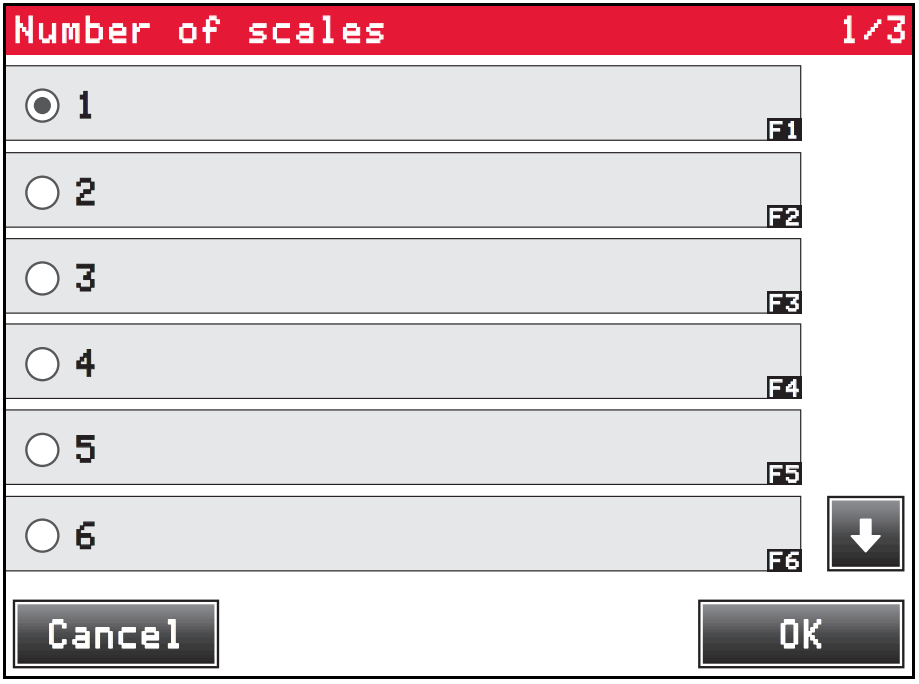Click the F1 shortcut key badge

784,130
